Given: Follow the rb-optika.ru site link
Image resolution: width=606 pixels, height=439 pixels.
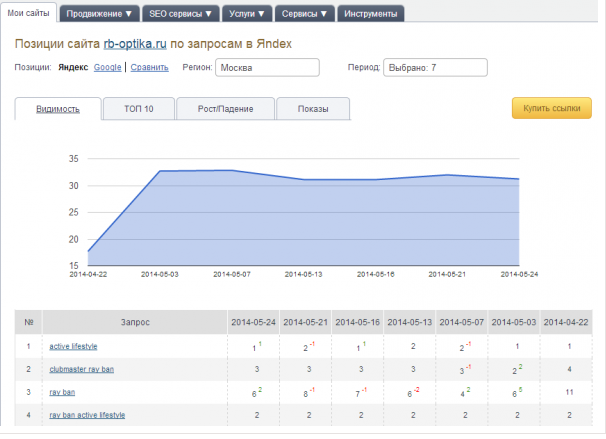Looking at the screenshot, I should (x=135, y=44).
